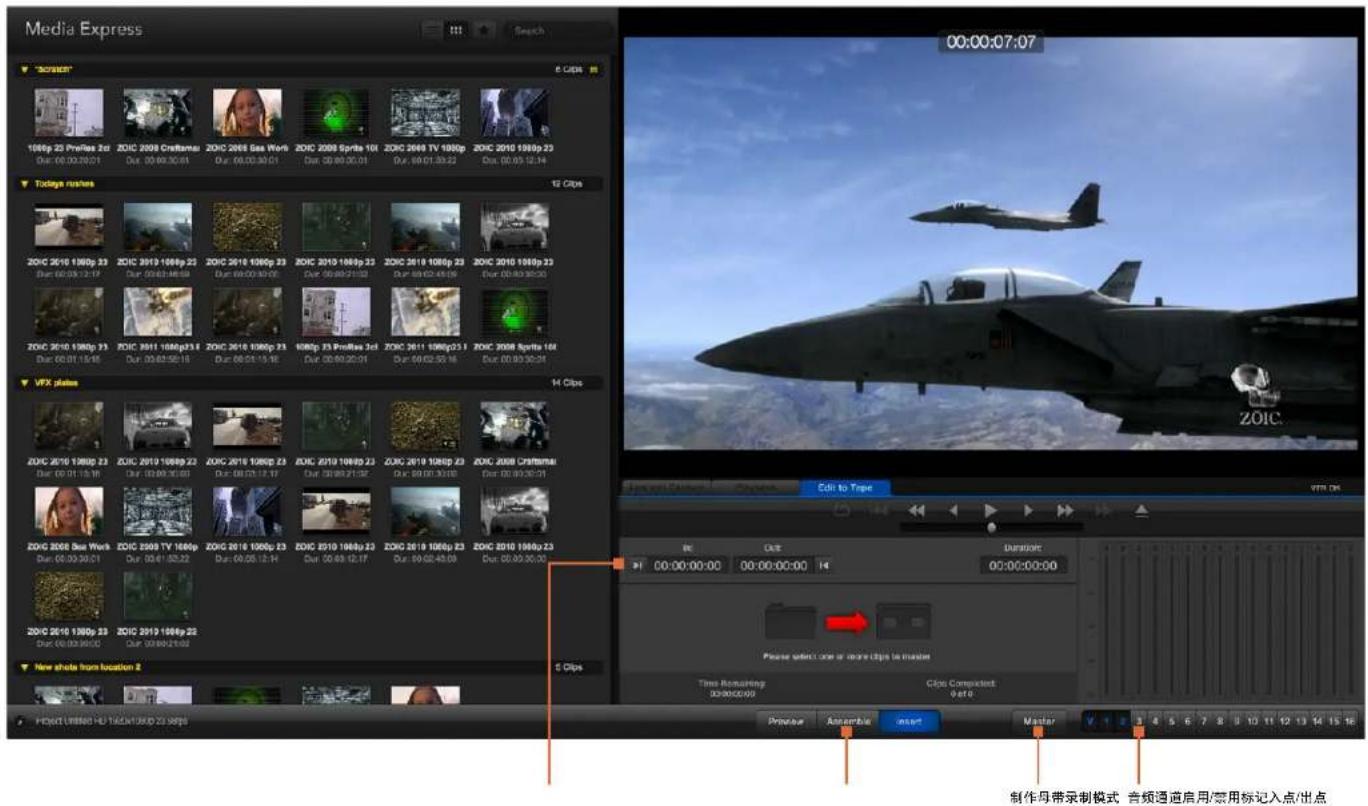Collapse the "scratch" bin

point(25,70)
